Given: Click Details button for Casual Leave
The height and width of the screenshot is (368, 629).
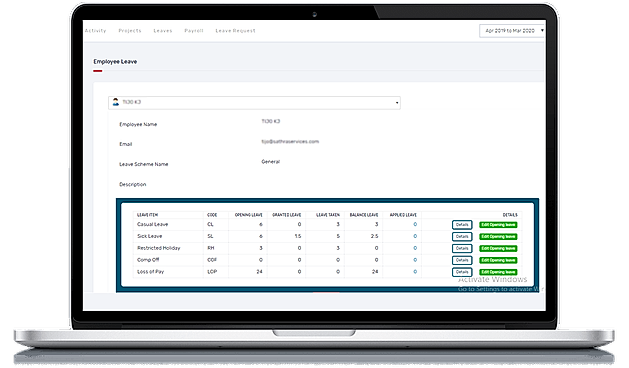Looking at the screenshot, I should (x=462, y=225).
